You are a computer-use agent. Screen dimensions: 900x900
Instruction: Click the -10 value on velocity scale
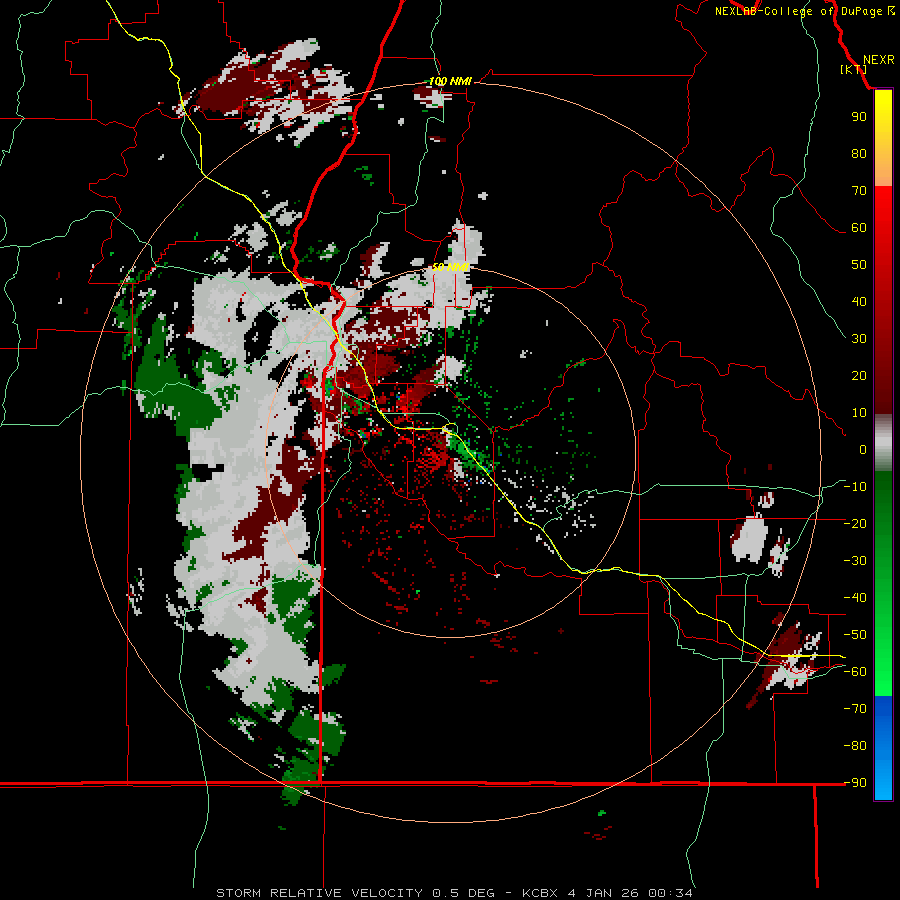[855, 487]
